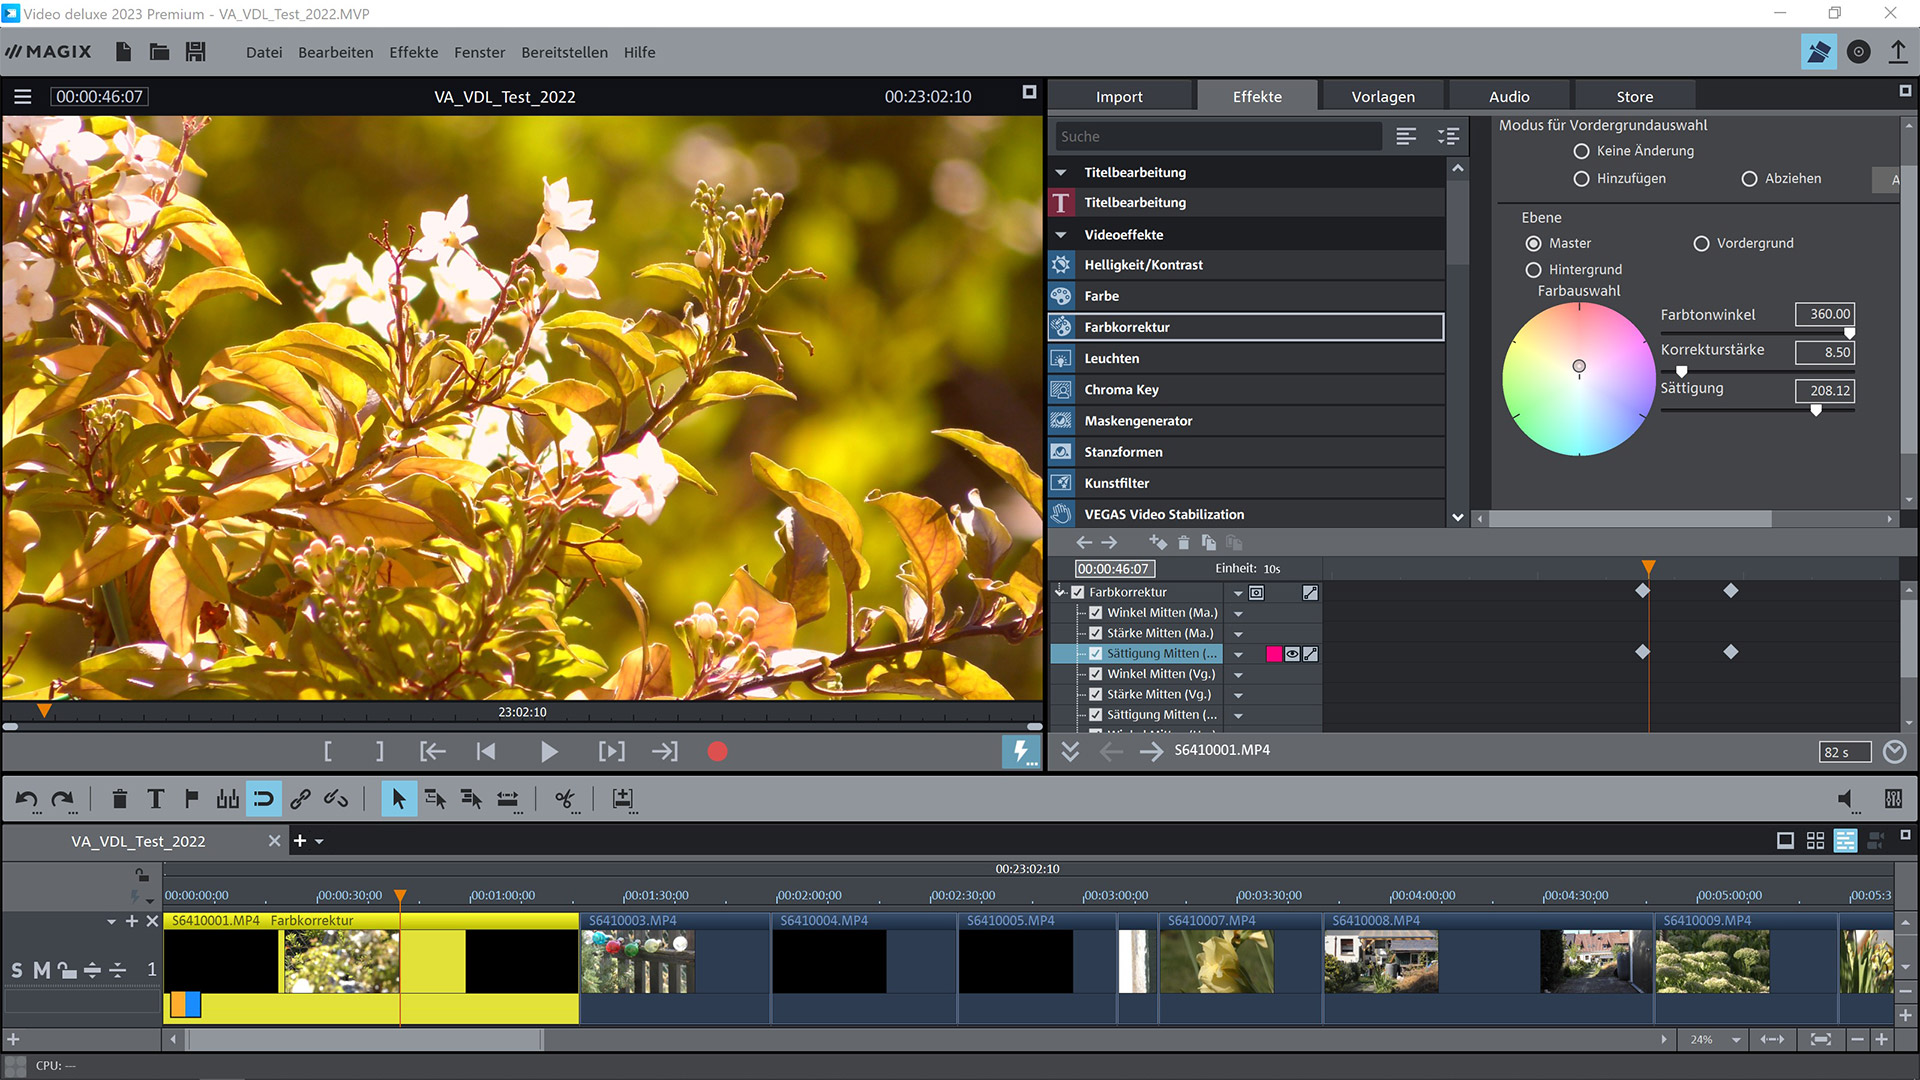Select the Vordergrund layer radio button

click(1701, 243)
